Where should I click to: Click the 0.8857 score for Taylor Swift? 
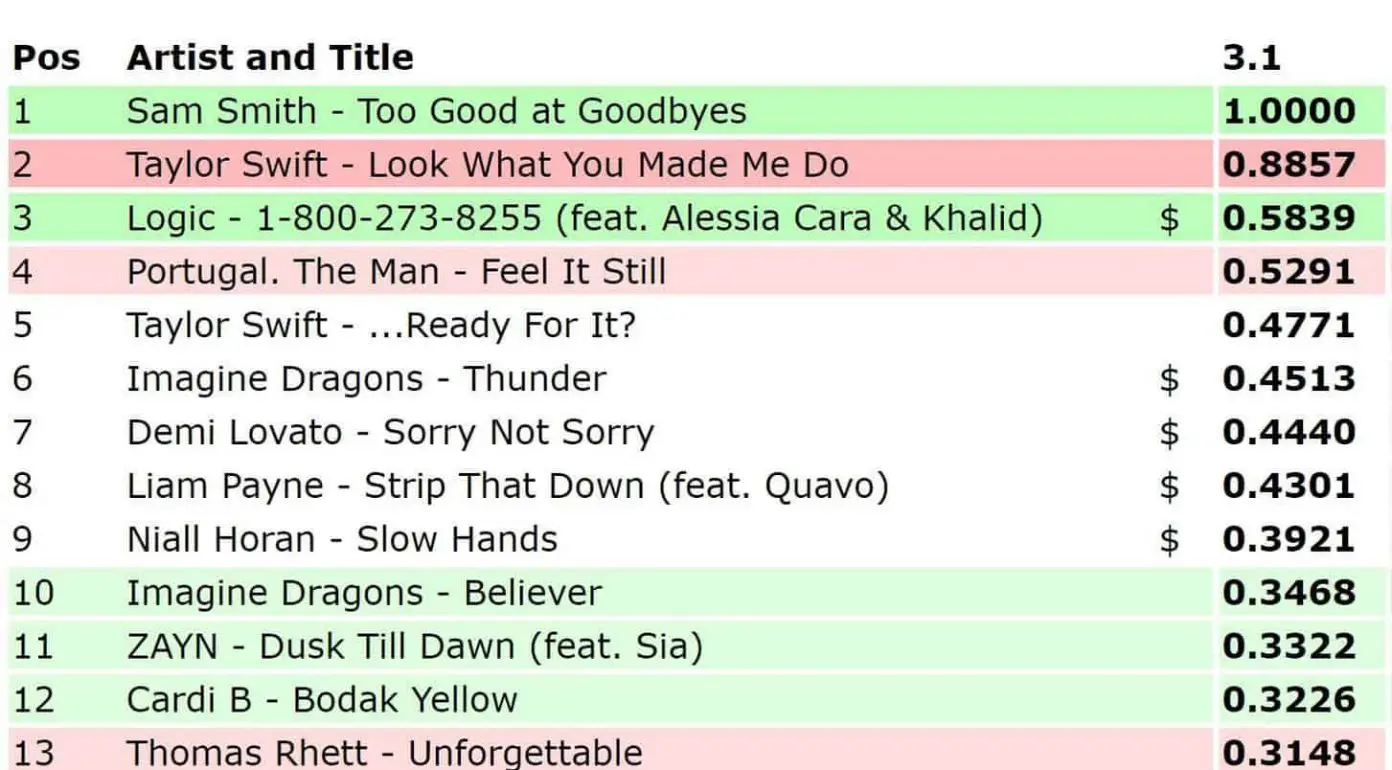1289,165
